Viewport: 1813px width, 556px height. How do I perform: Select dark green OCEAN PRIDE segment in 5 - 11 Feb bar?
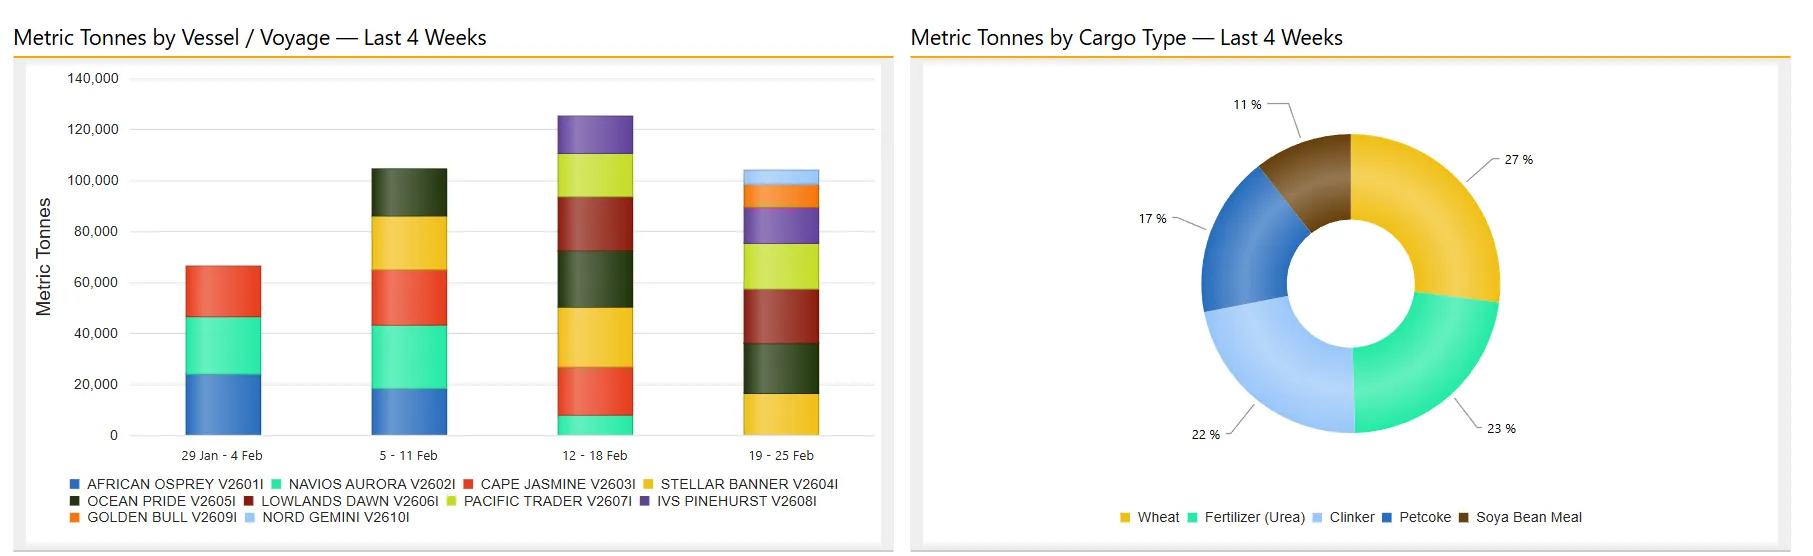tap(409, 193)
